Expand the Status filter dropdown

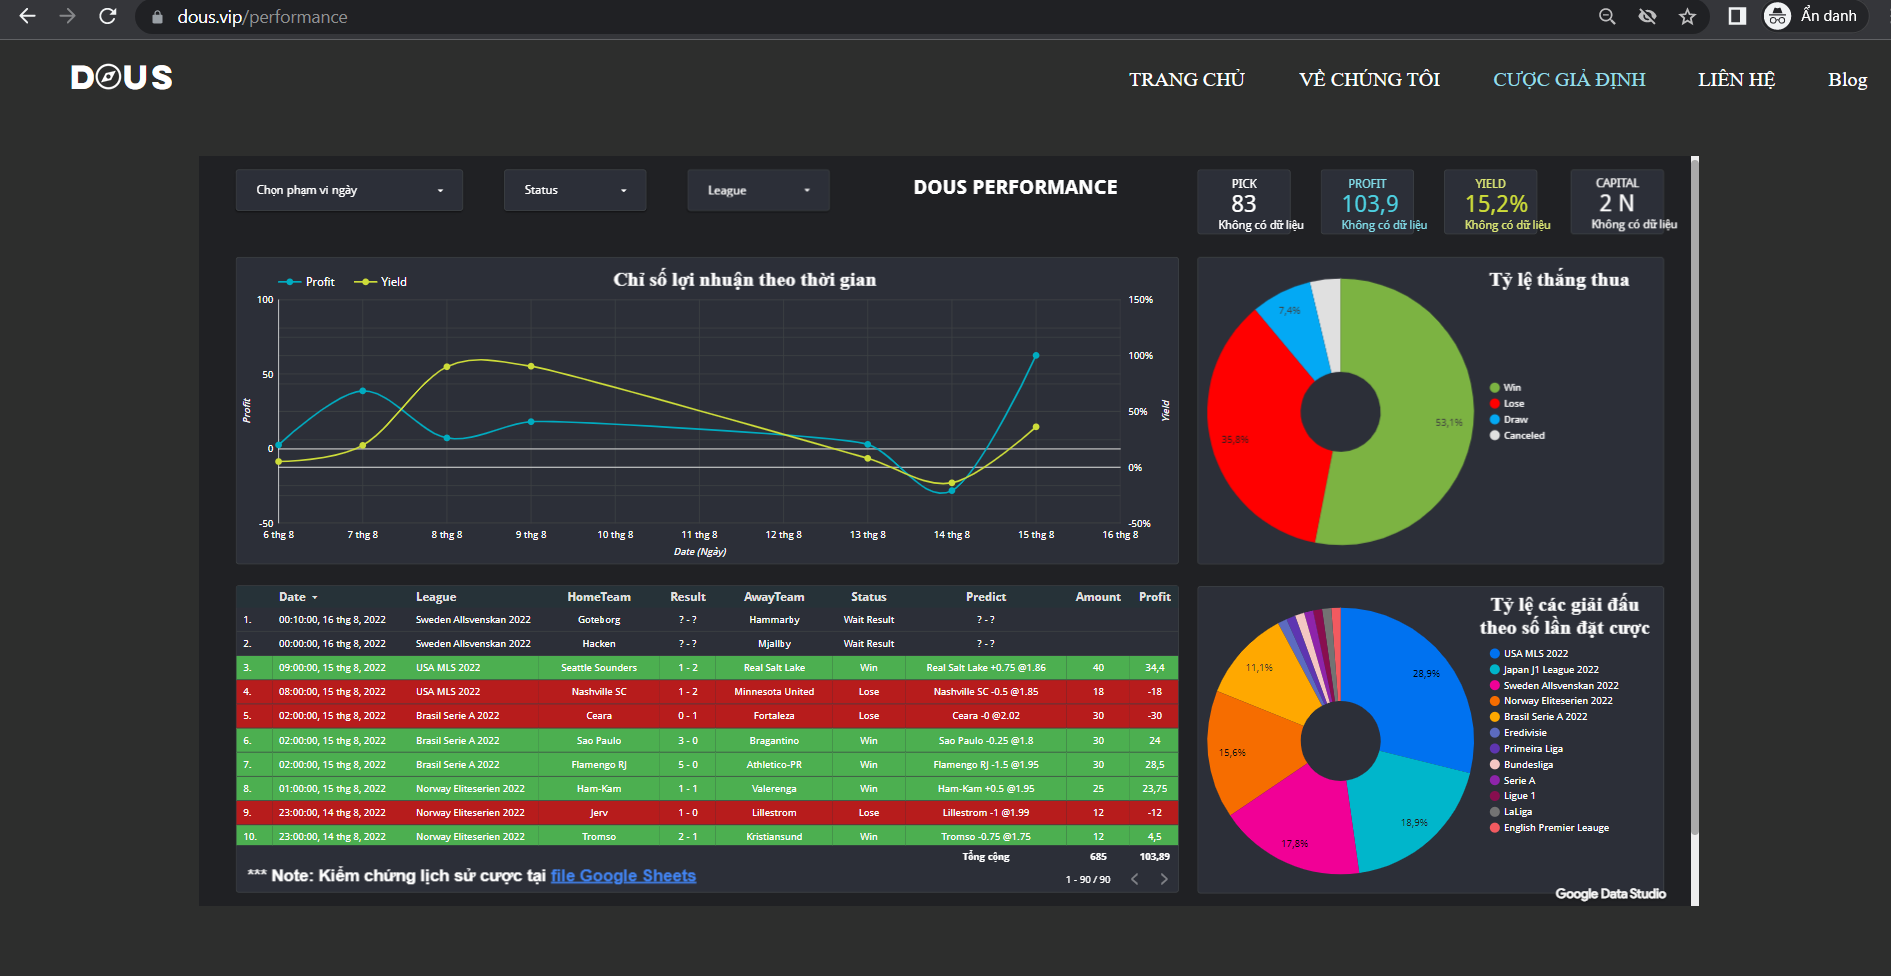pyautogui.click(x=575, y=190)
